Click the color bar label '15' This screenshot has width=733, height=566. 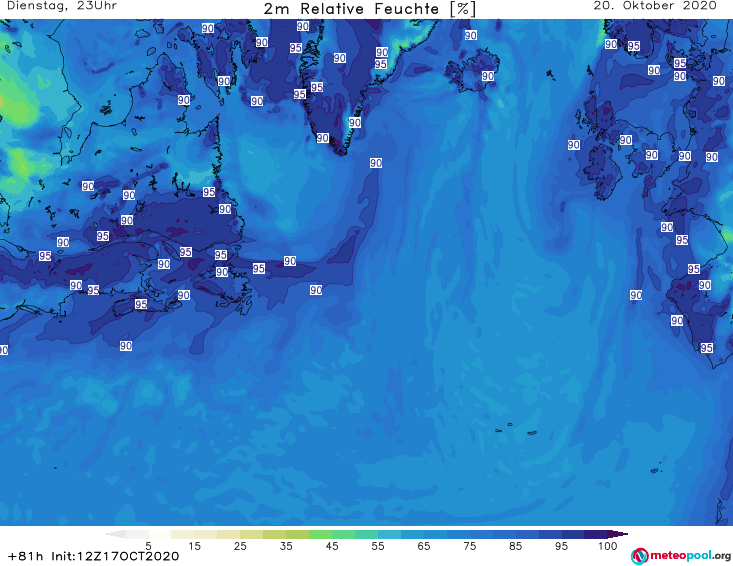tap(194, 546)
